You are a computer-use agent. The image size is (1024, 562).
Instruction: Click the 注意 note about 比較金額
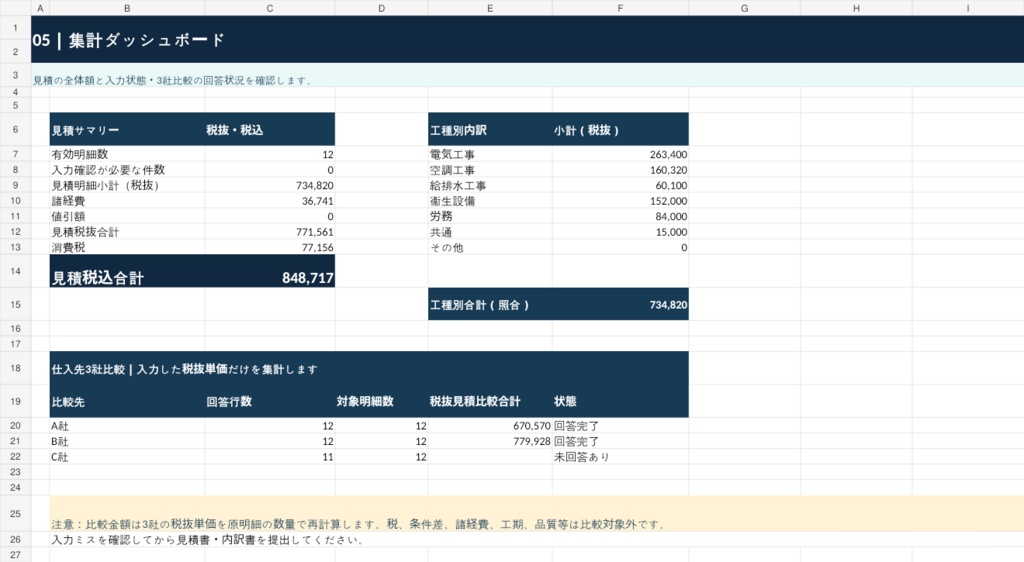click(x=536, y=514)
